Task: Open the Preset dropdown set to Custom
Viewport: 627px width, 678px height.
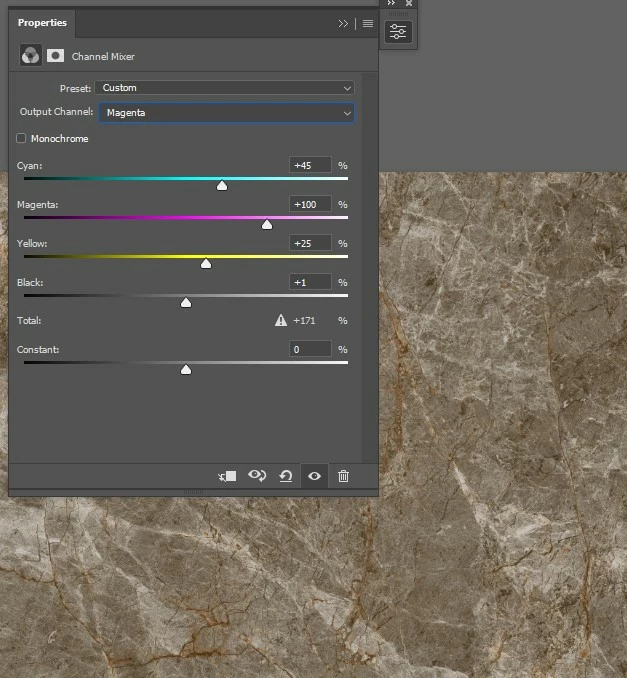Action: pos(226,88)
